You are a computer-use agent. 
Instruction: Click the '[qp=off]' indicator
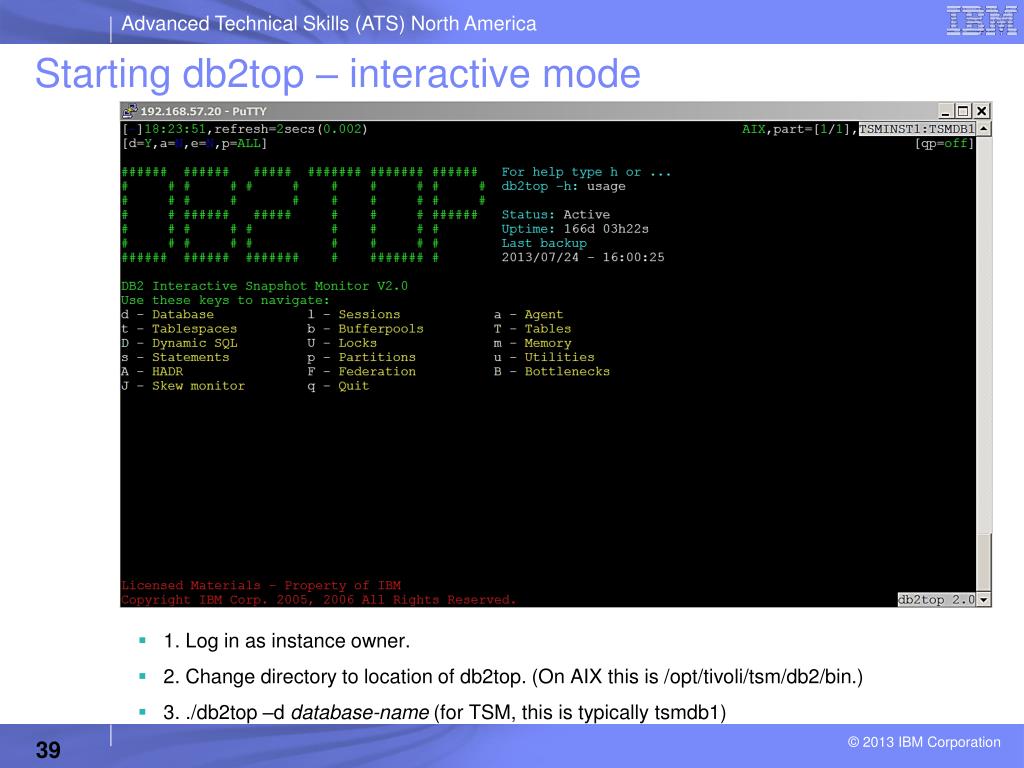(x=944, y=143)
